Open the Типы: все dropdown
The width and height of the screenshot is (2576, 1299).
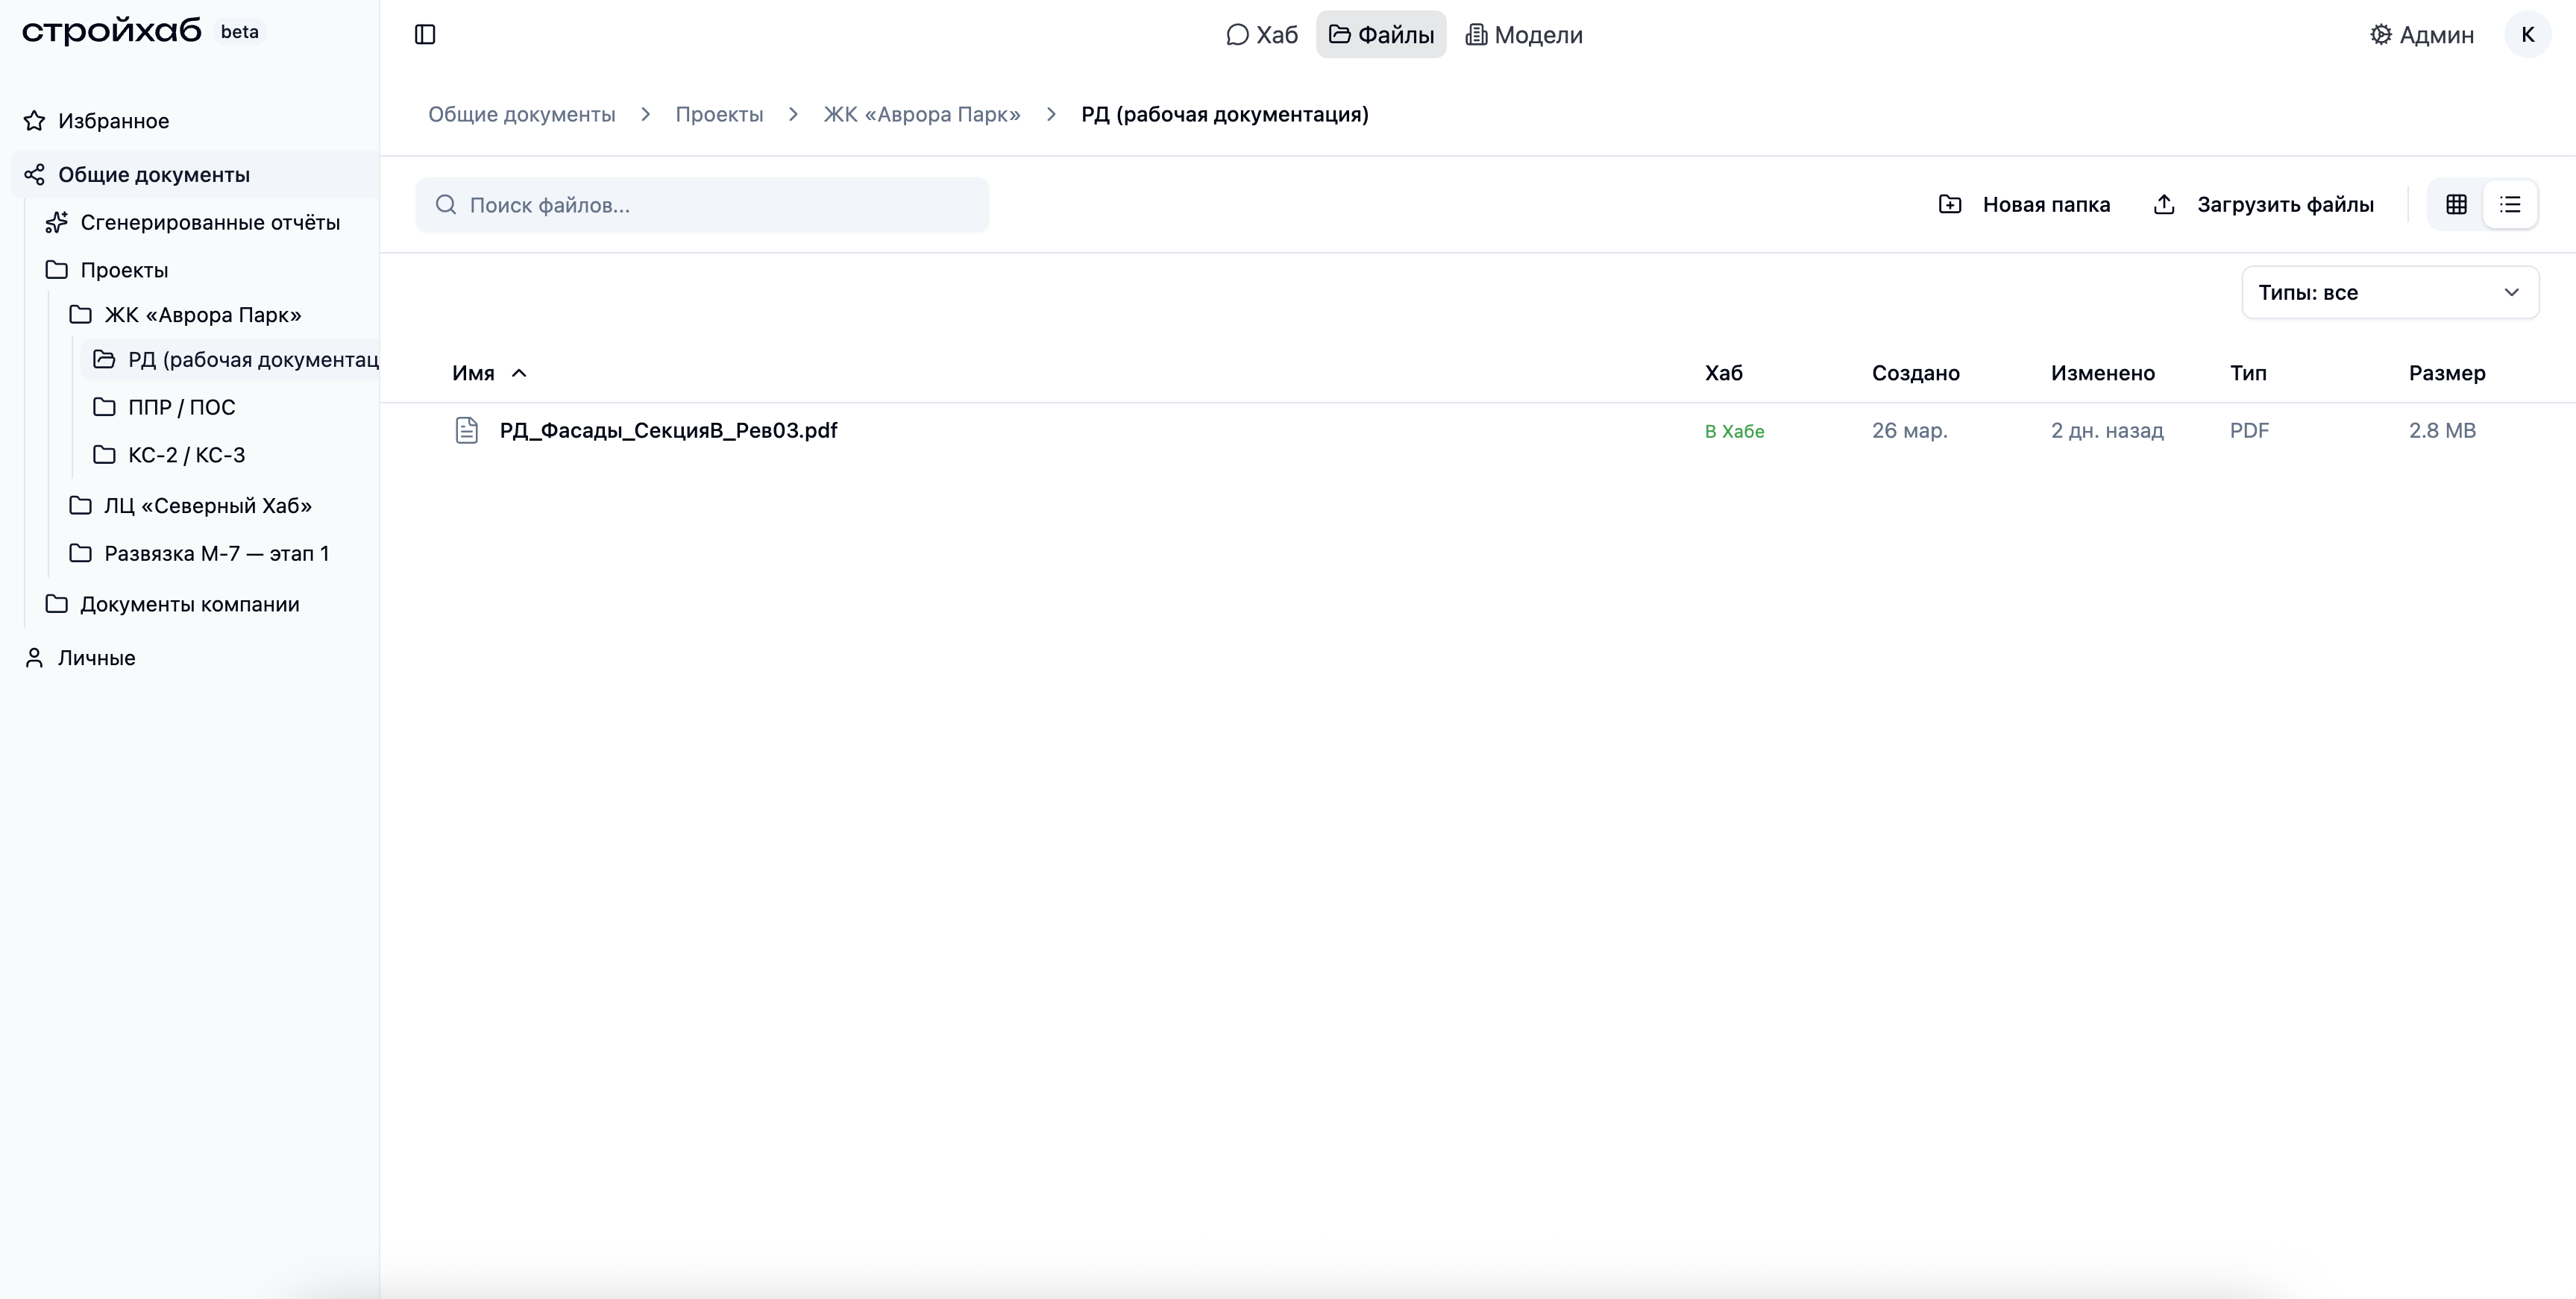(2389, 293)
